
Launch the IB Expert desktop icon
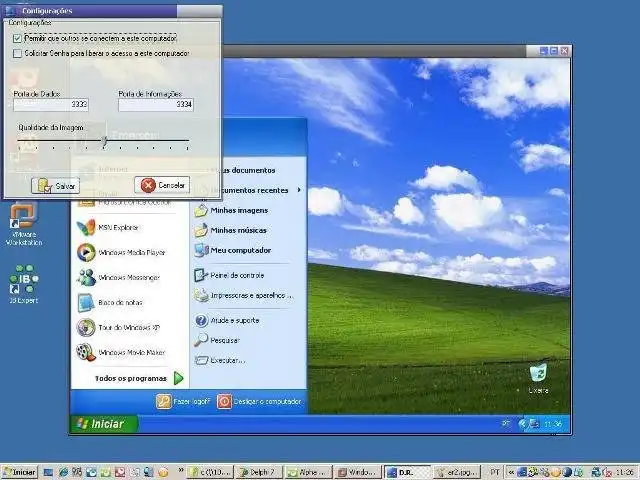click(24, 284)
